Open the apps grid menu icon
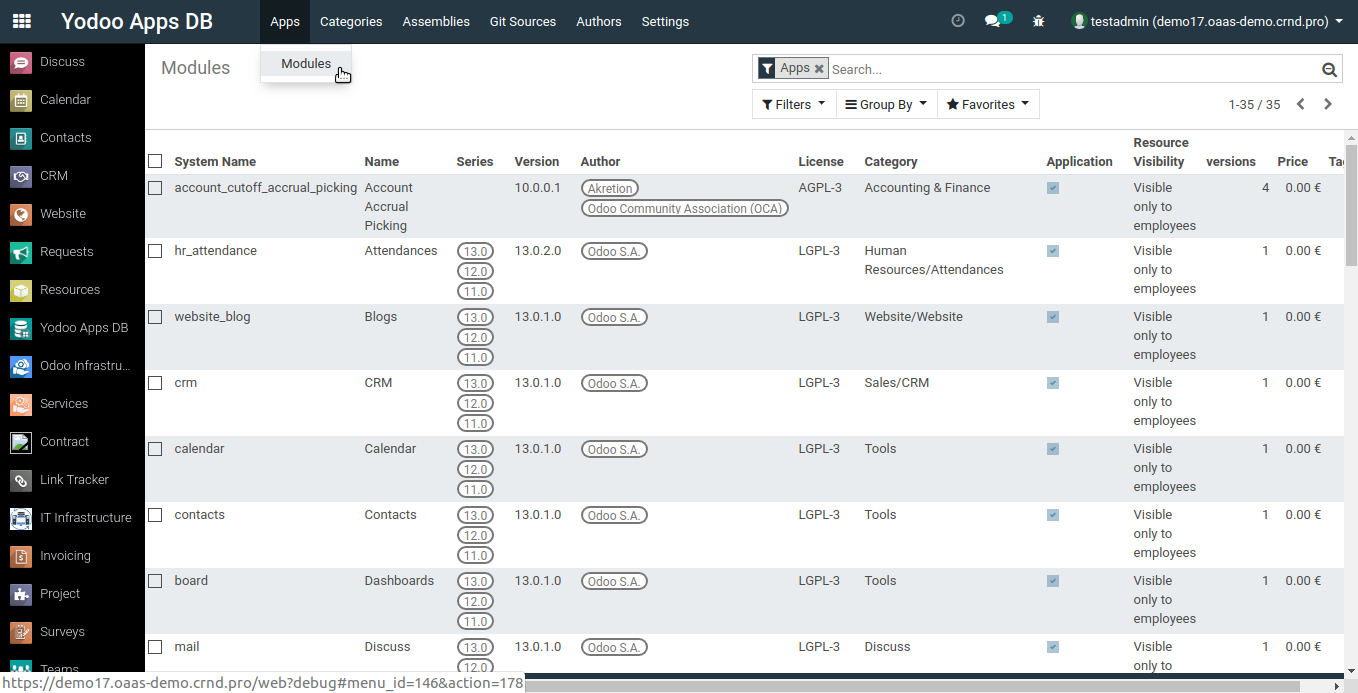This screenshot has height=693, width=1358. tap(22, 21)
